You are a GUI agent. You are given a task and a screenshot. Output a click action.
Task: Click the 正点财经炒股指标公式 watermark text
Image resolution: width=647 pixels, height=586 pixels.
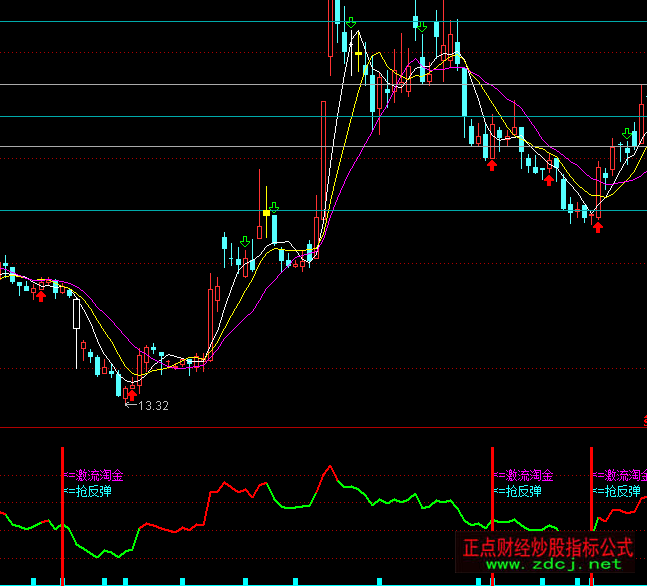click(x=549, y=547)
